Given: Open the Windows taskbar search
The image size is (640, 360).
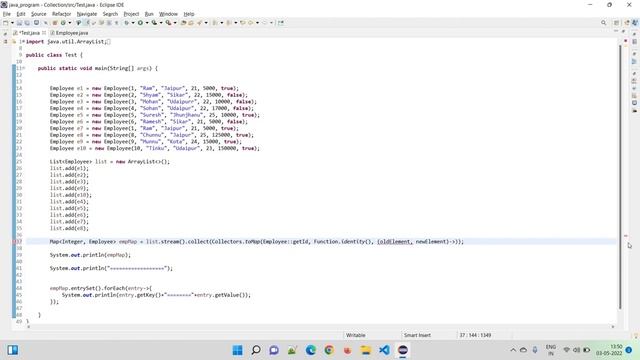Looking at the screenshot, I should (256, 350).
